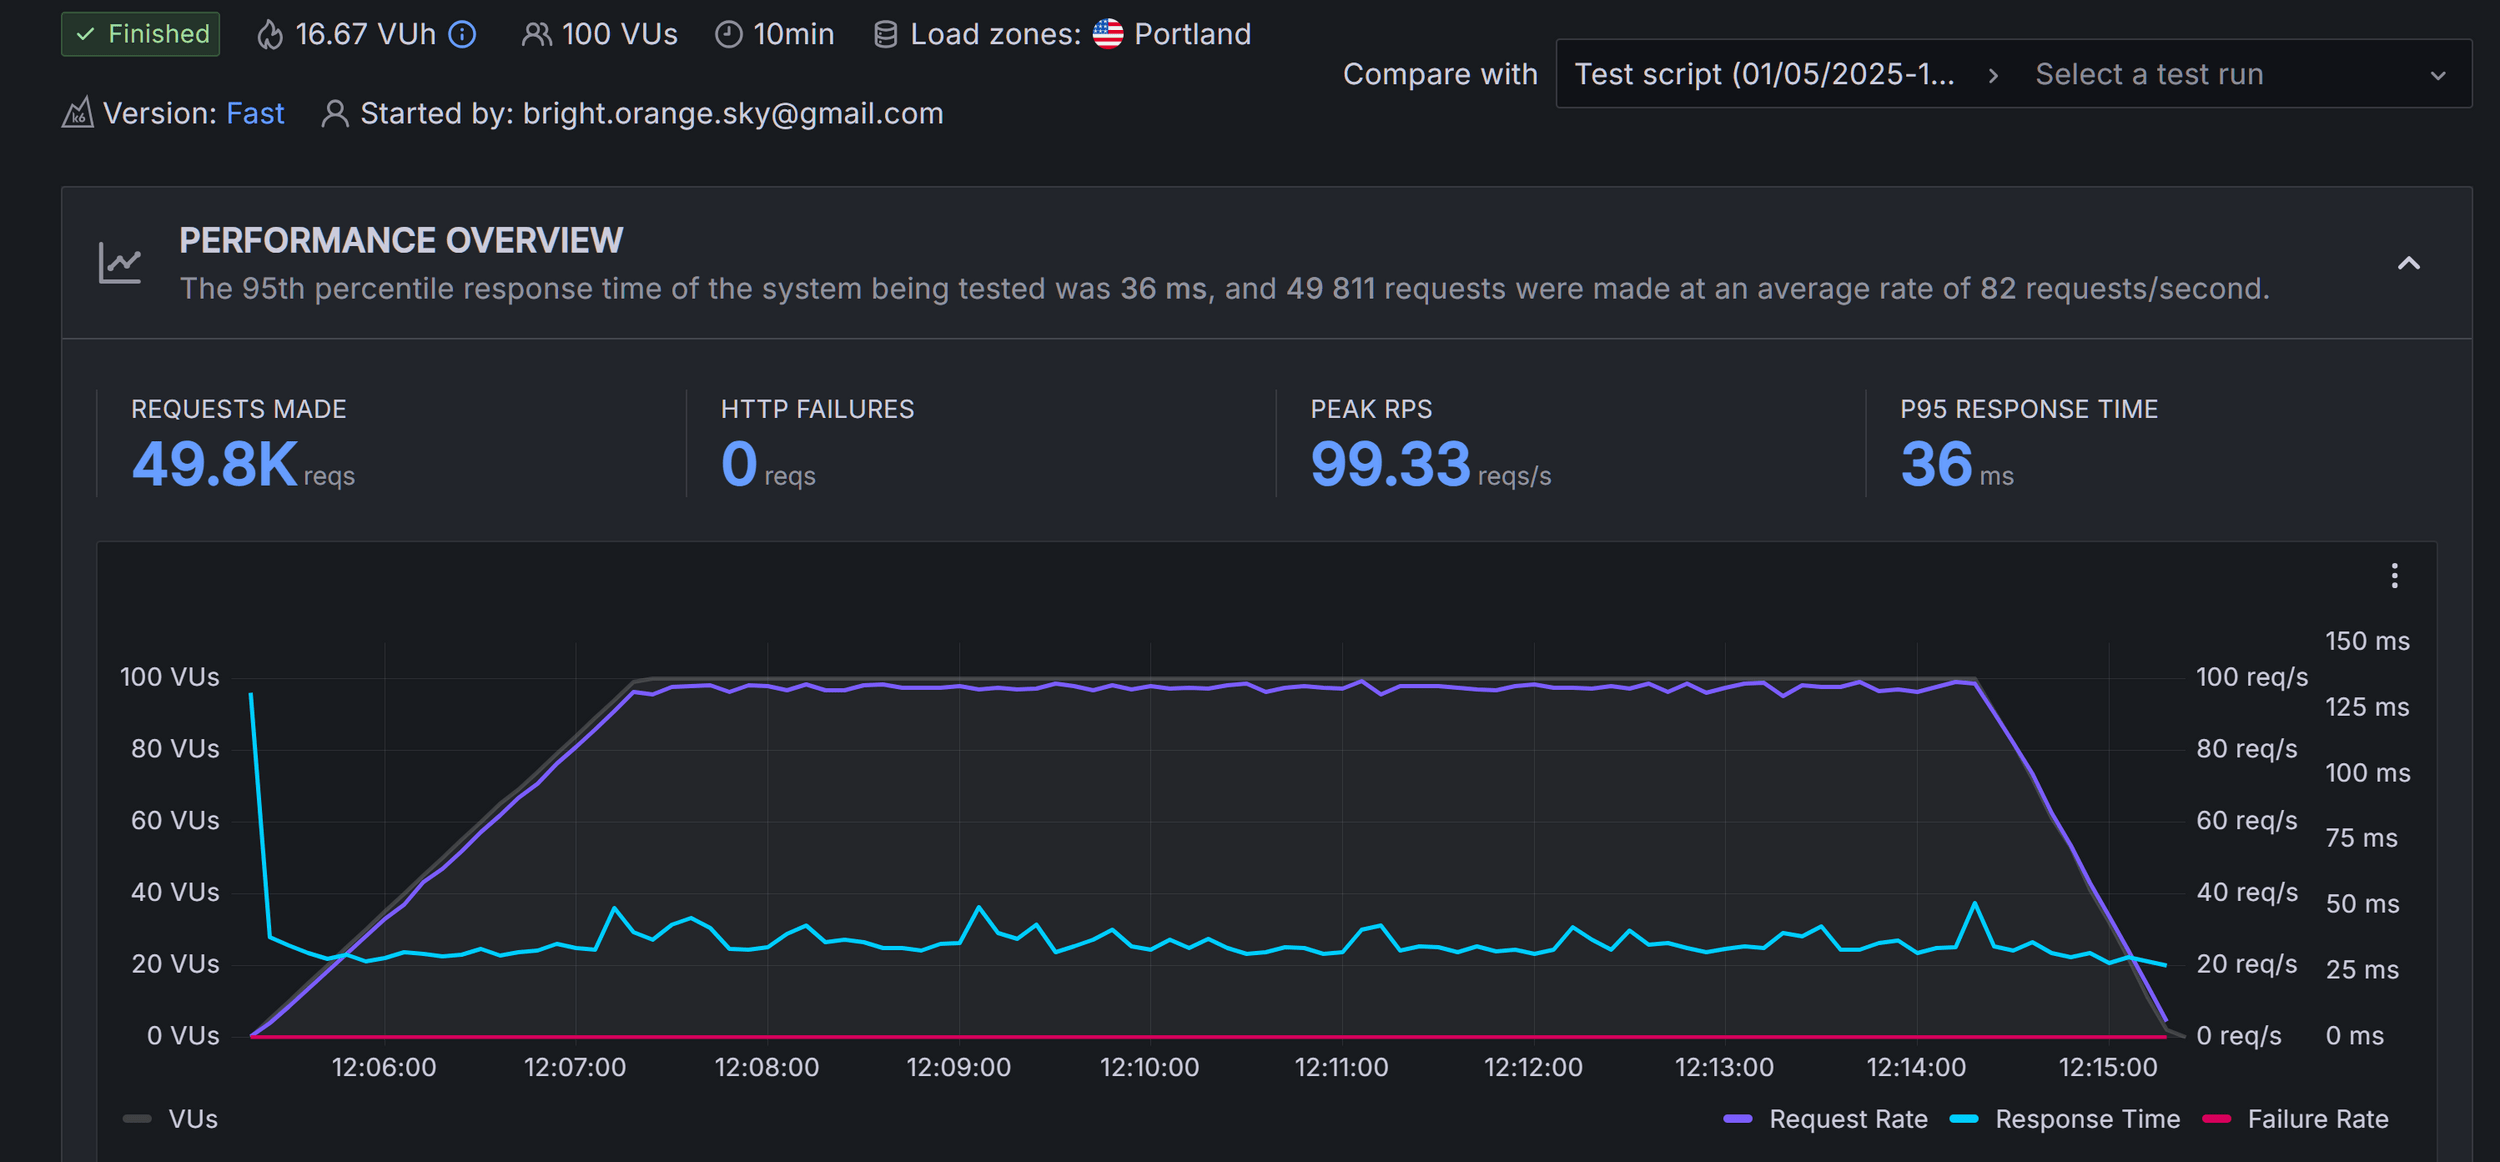Click the Portland US flag icon

[1108, 34]
